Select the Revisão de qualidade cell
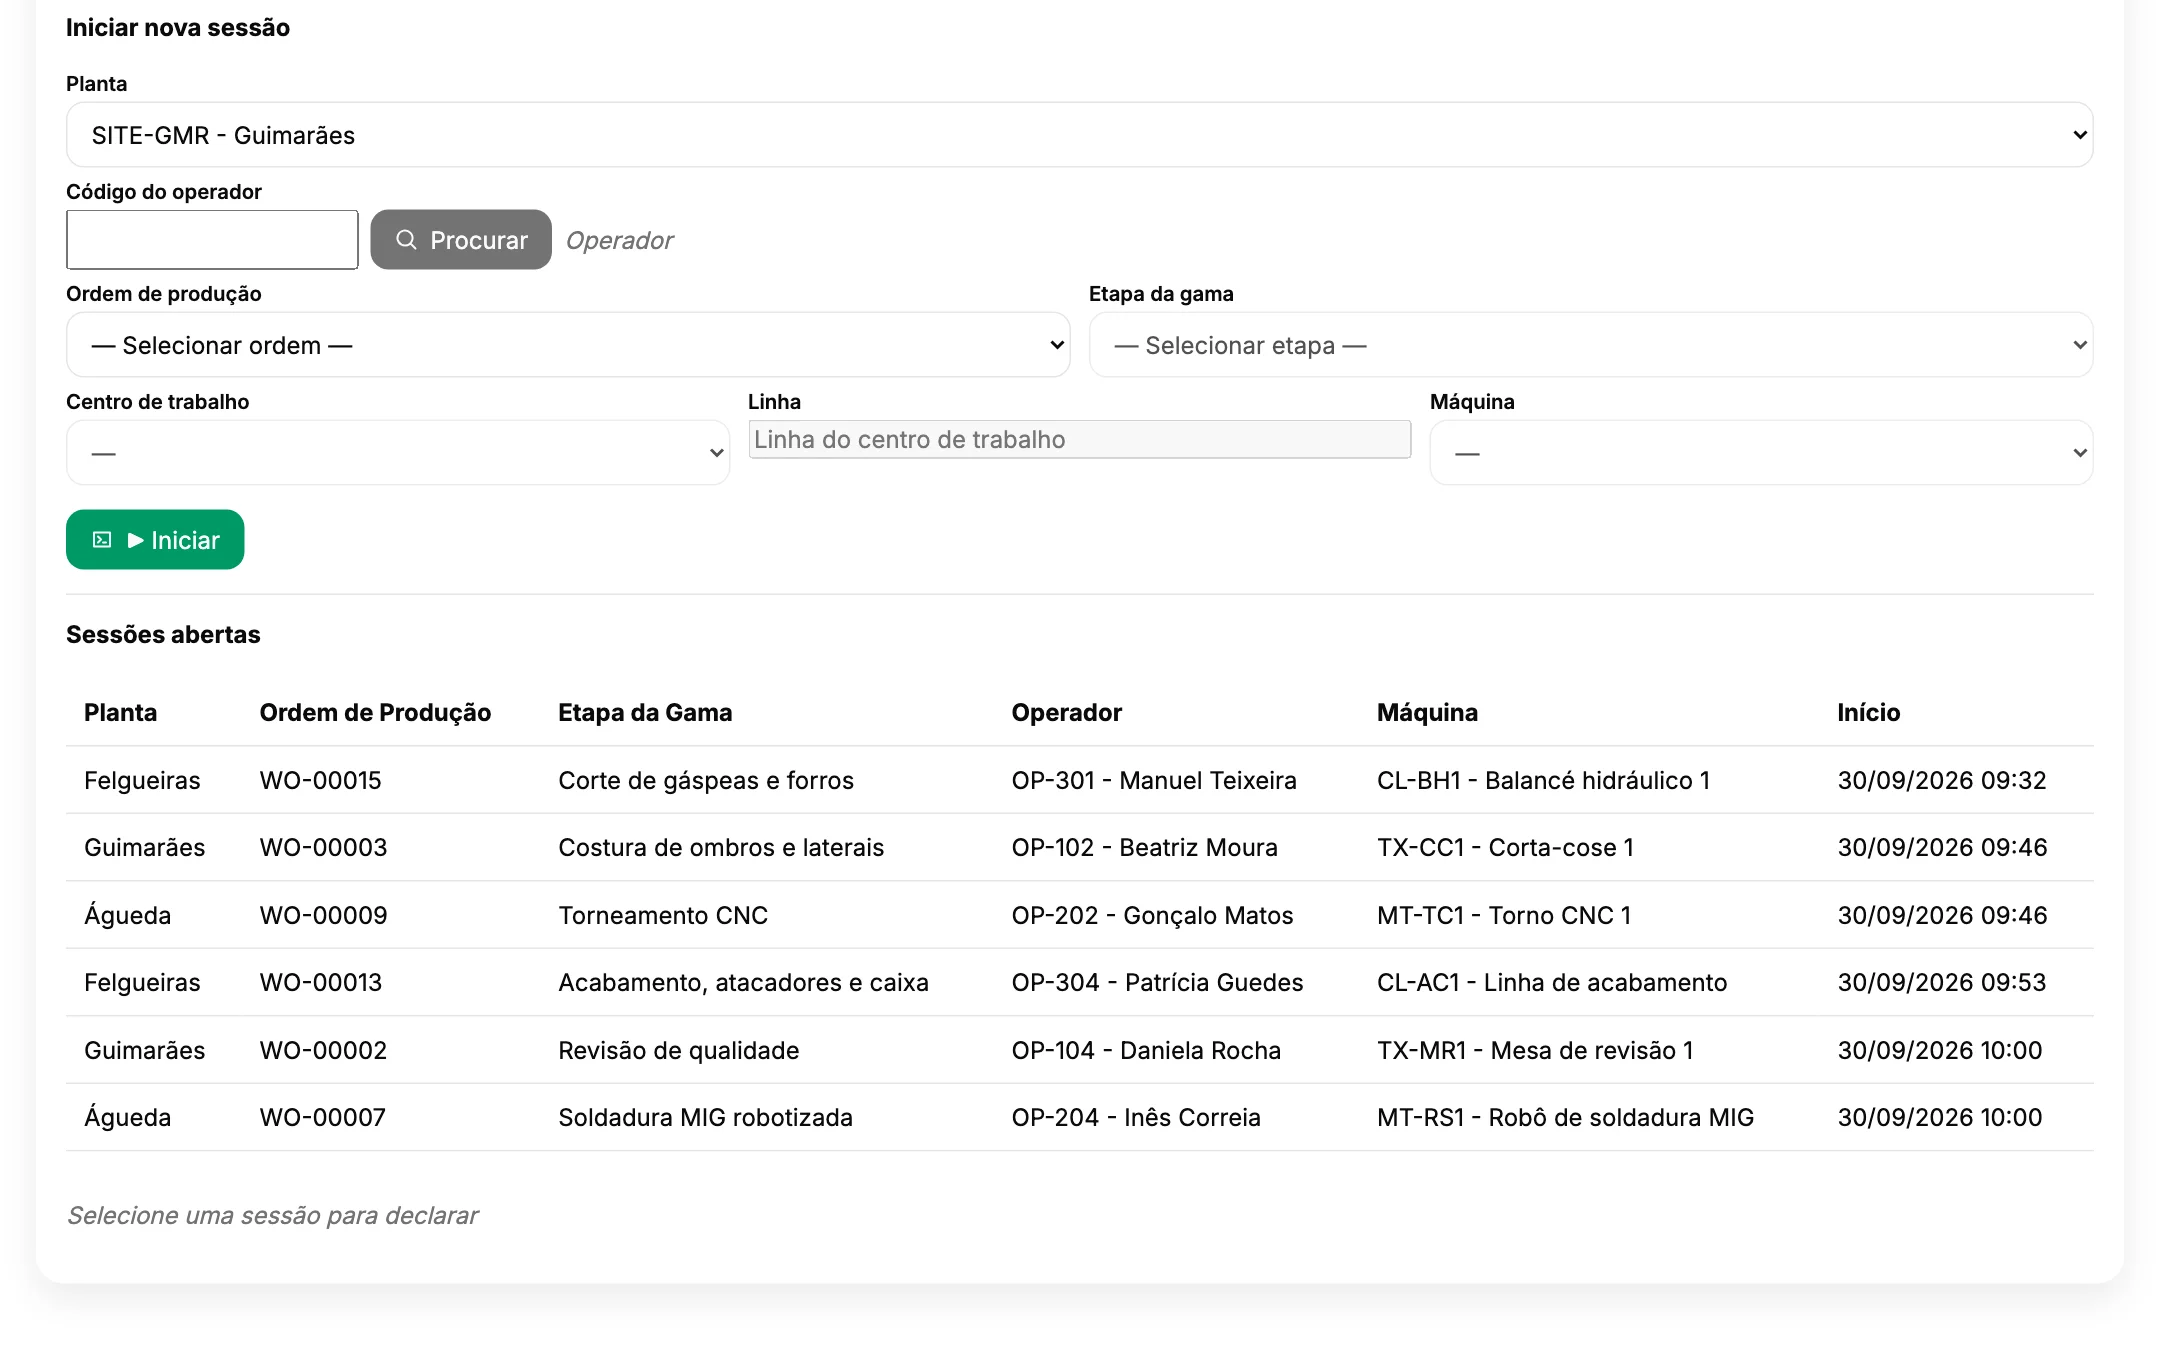This screenshot has width=2160, height=1350. [x=679, y=1050]
